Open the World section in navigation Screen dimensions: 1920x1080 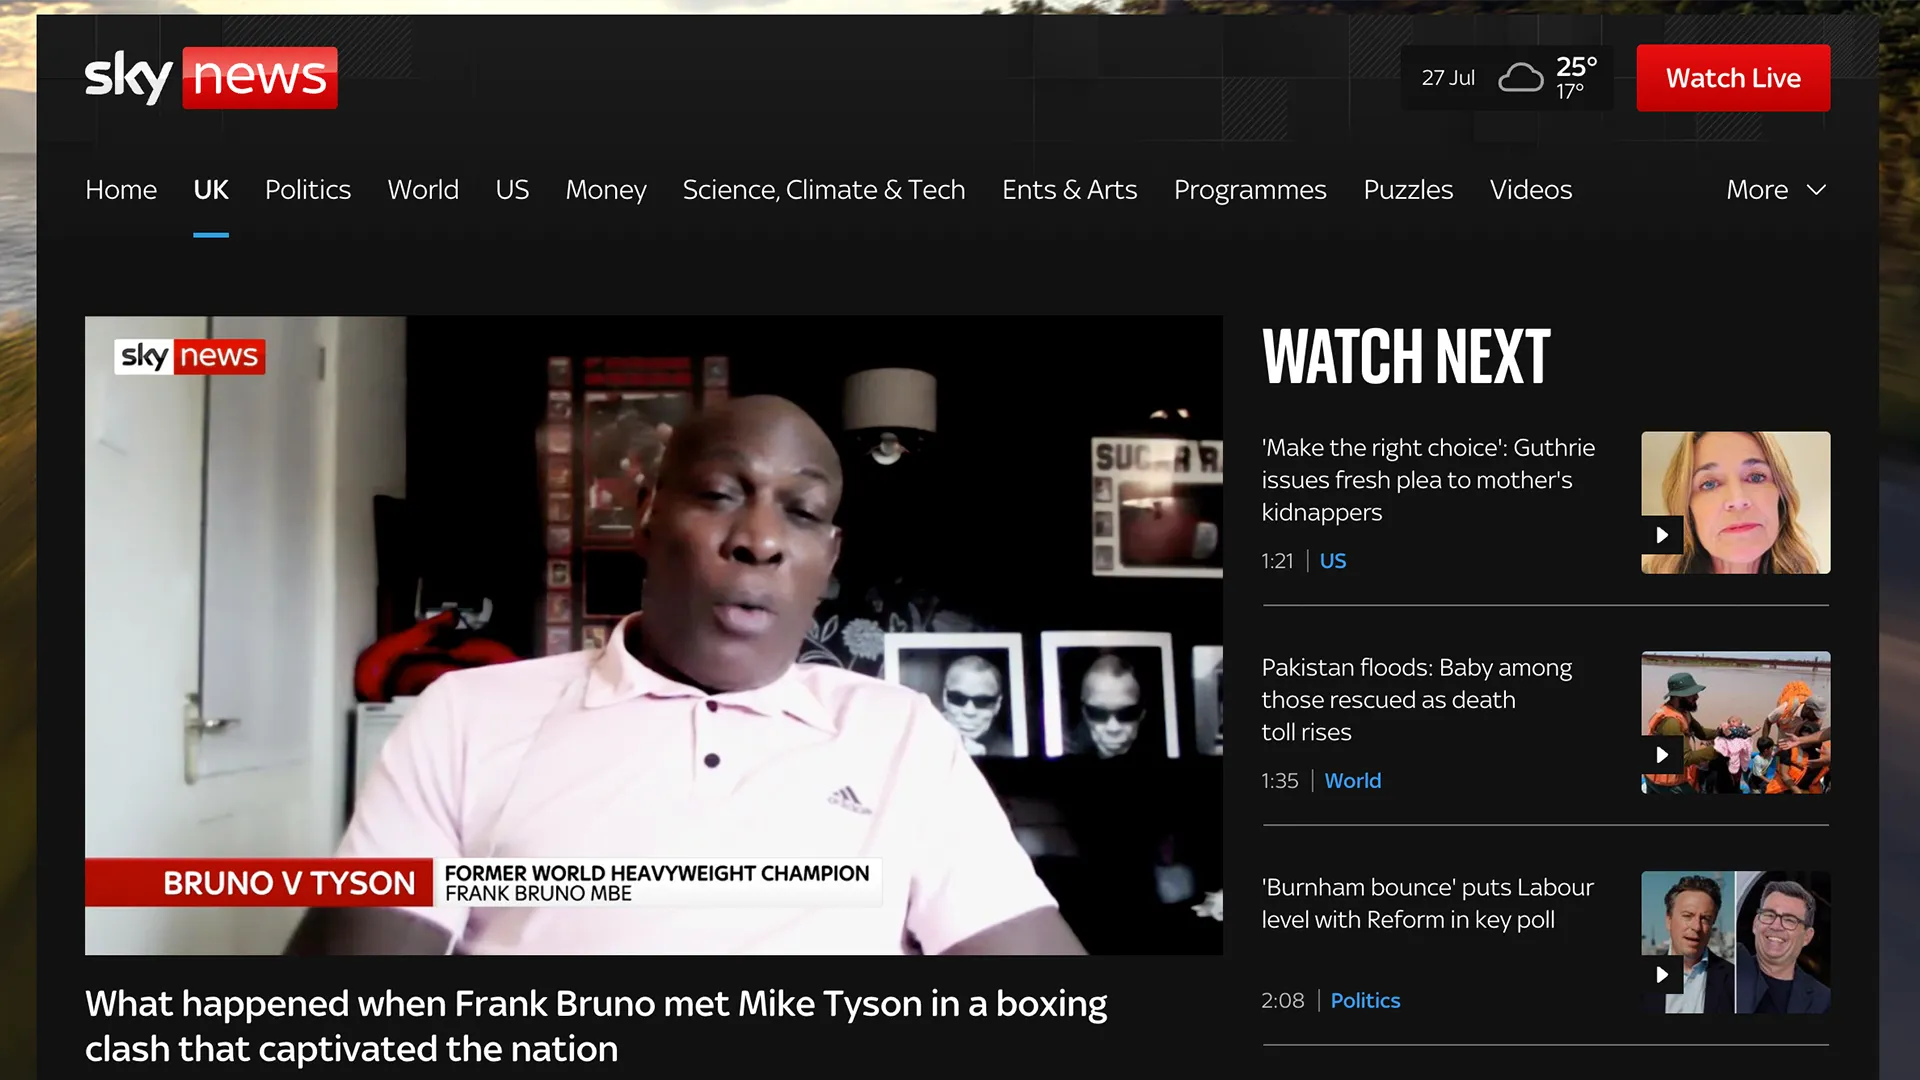423,190
